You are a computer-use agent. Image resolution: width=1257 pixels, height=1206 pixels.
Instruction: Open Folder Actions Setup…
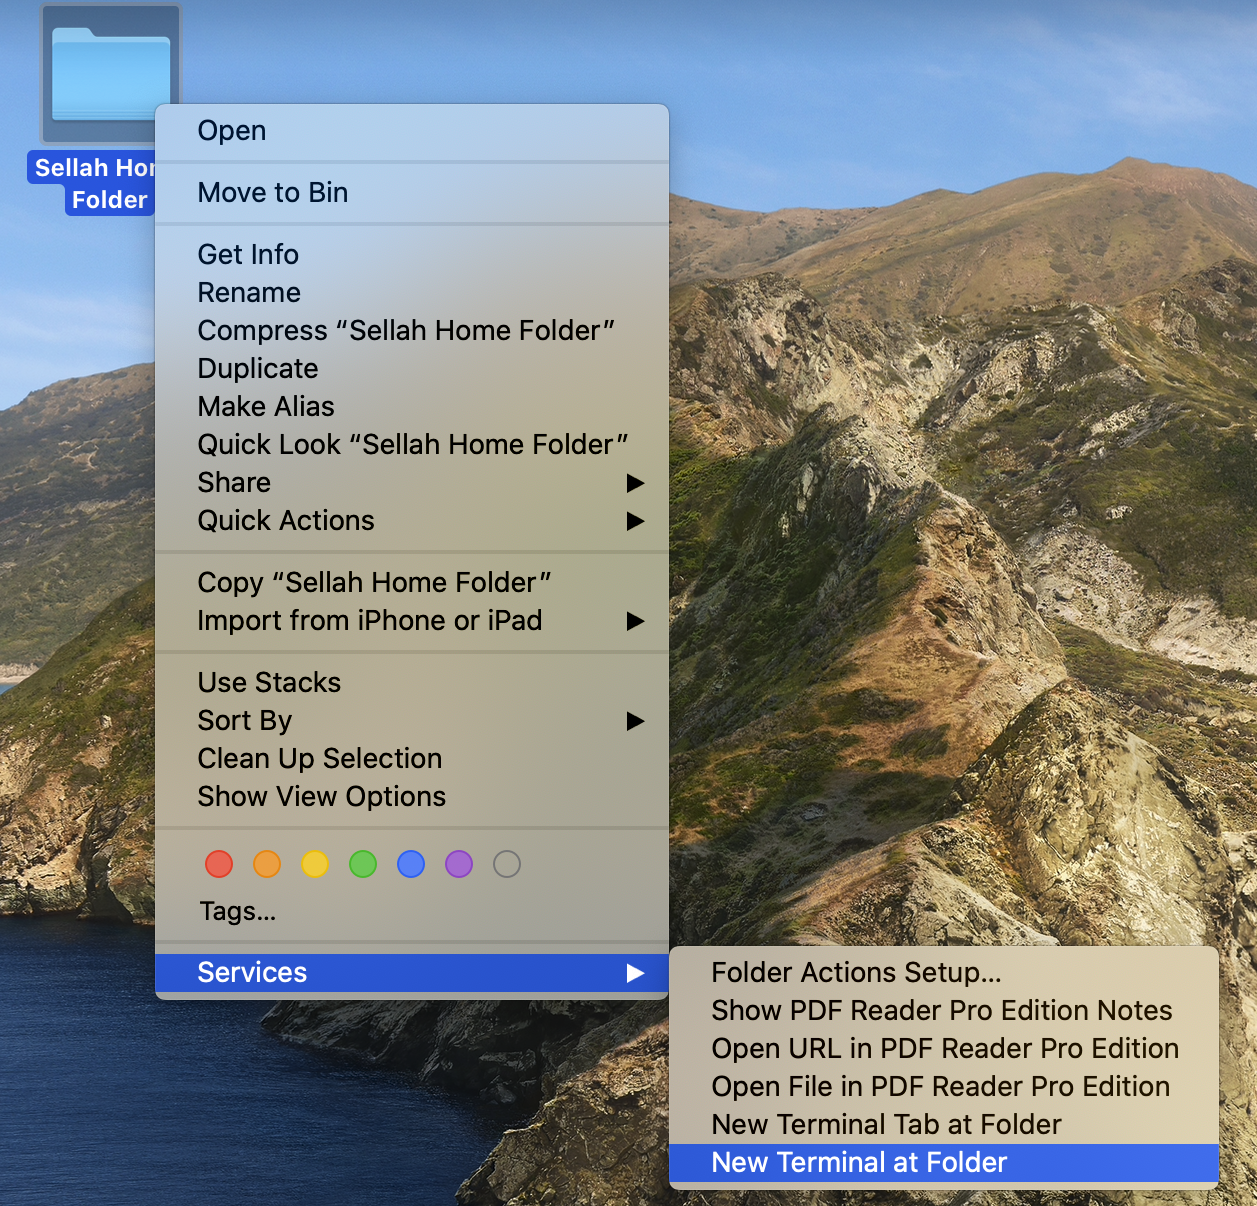point(856,973)
